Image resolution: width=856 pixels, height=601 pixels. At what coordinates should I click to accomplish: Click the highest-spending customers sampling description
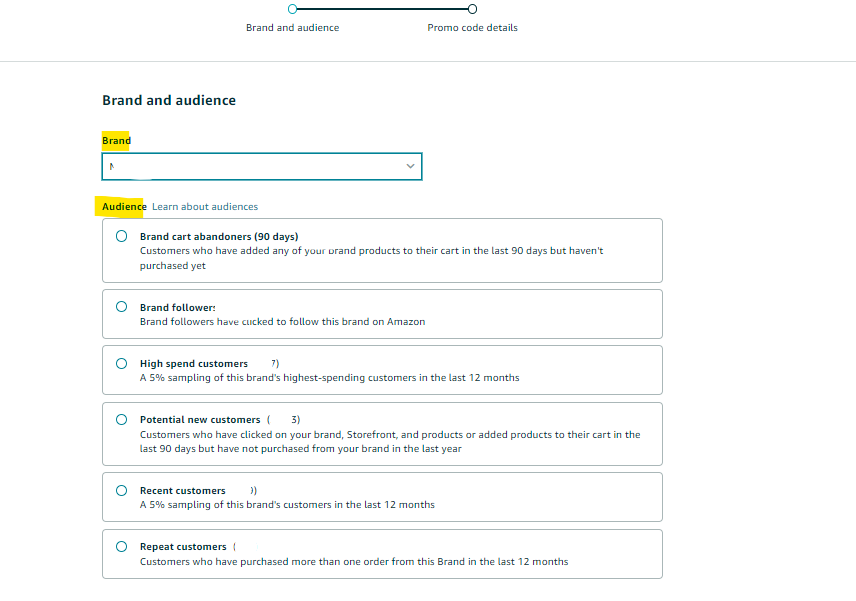coord(329,378)
